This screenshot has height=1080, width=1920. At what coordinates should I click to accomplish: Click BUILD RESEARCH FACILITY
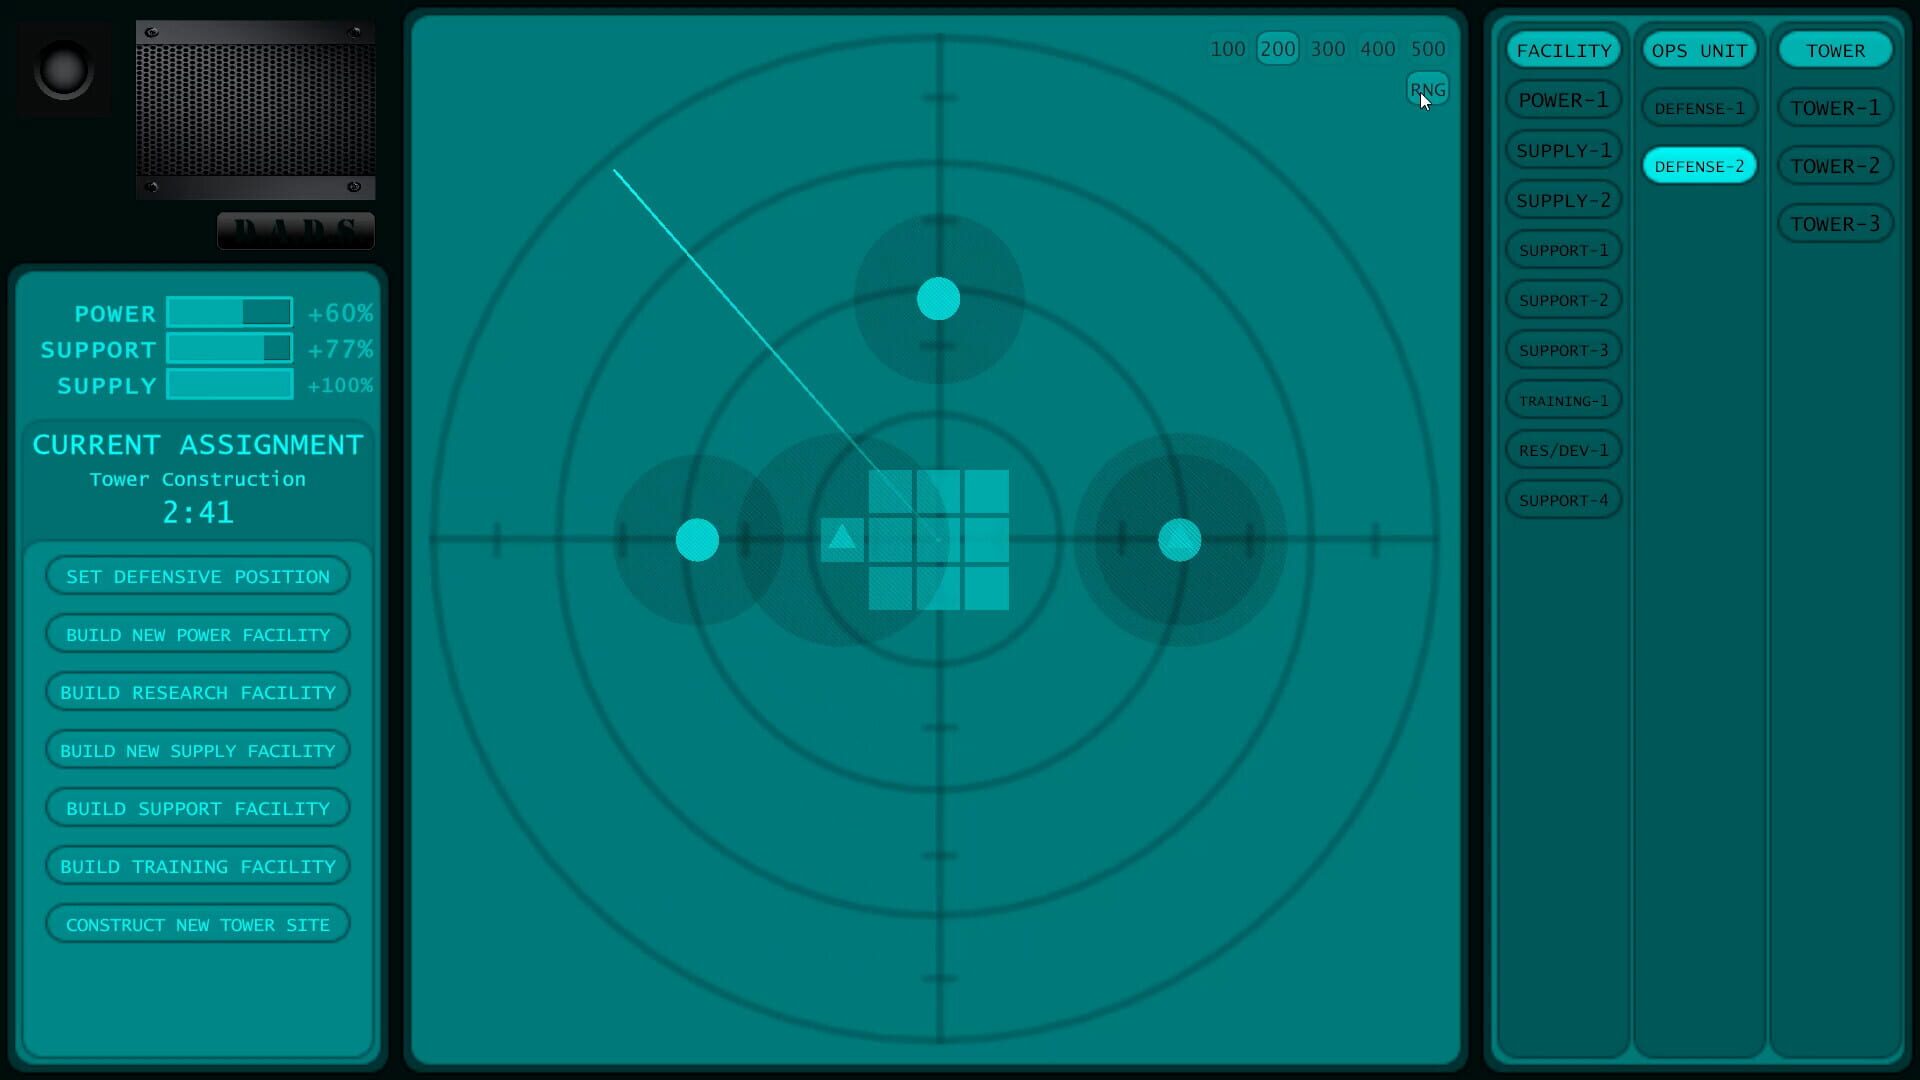(x=197, y=691)
